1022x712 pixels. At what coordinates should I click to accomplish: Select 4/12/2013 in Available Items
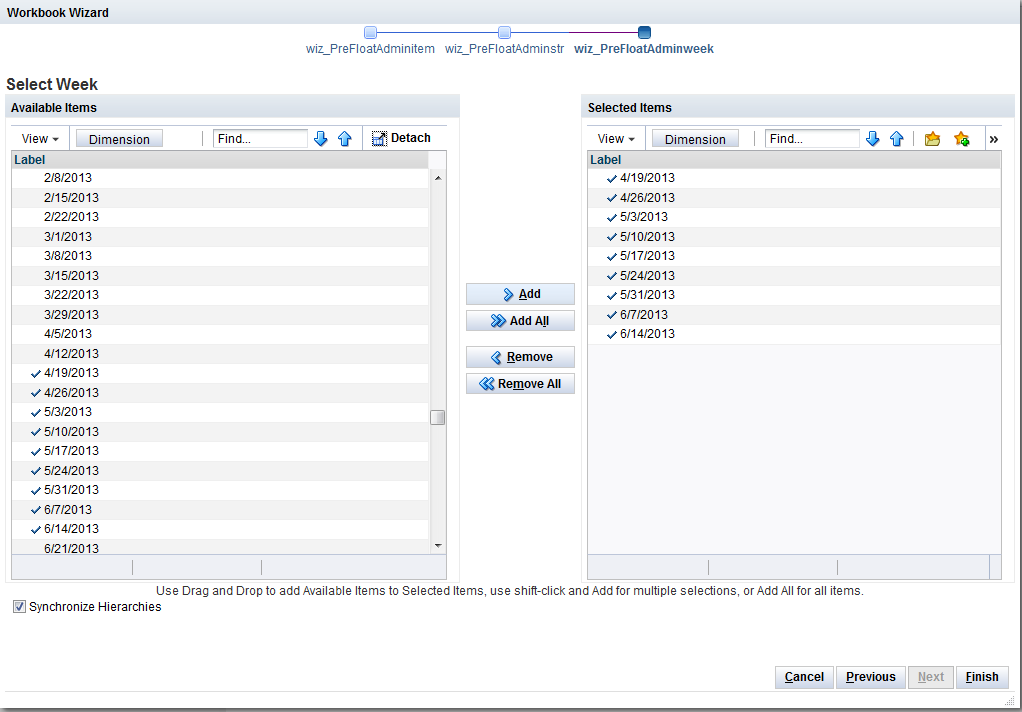pyautogui.click(x=220, y=354)
